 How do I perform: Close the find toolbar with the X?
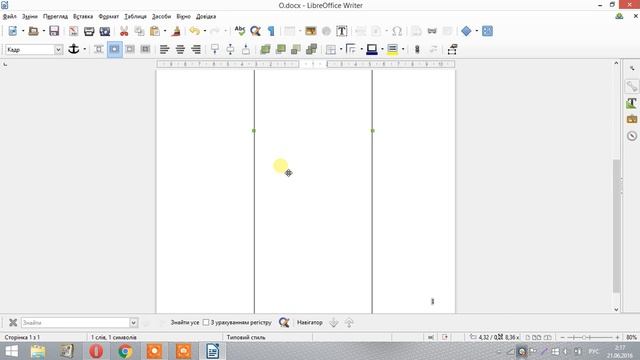coord(13,322)
